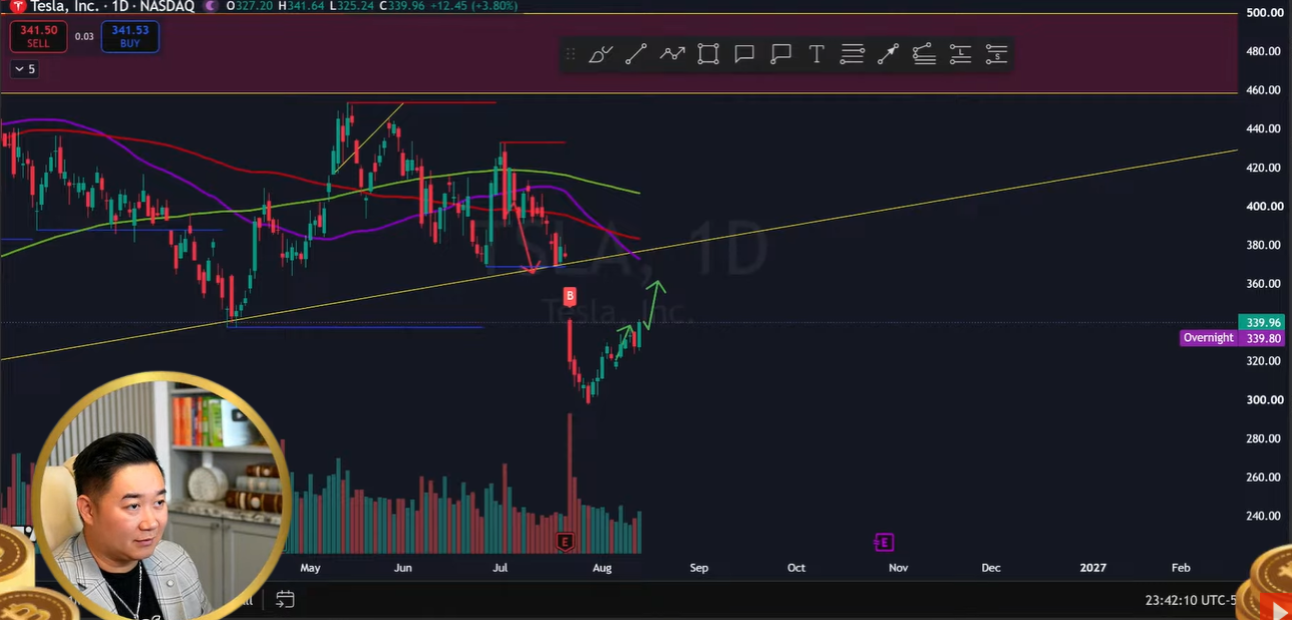The width and height of the screenshot is (1292, 620).
Task: Select the Short Position tool
Action: [x=996, y=54]
